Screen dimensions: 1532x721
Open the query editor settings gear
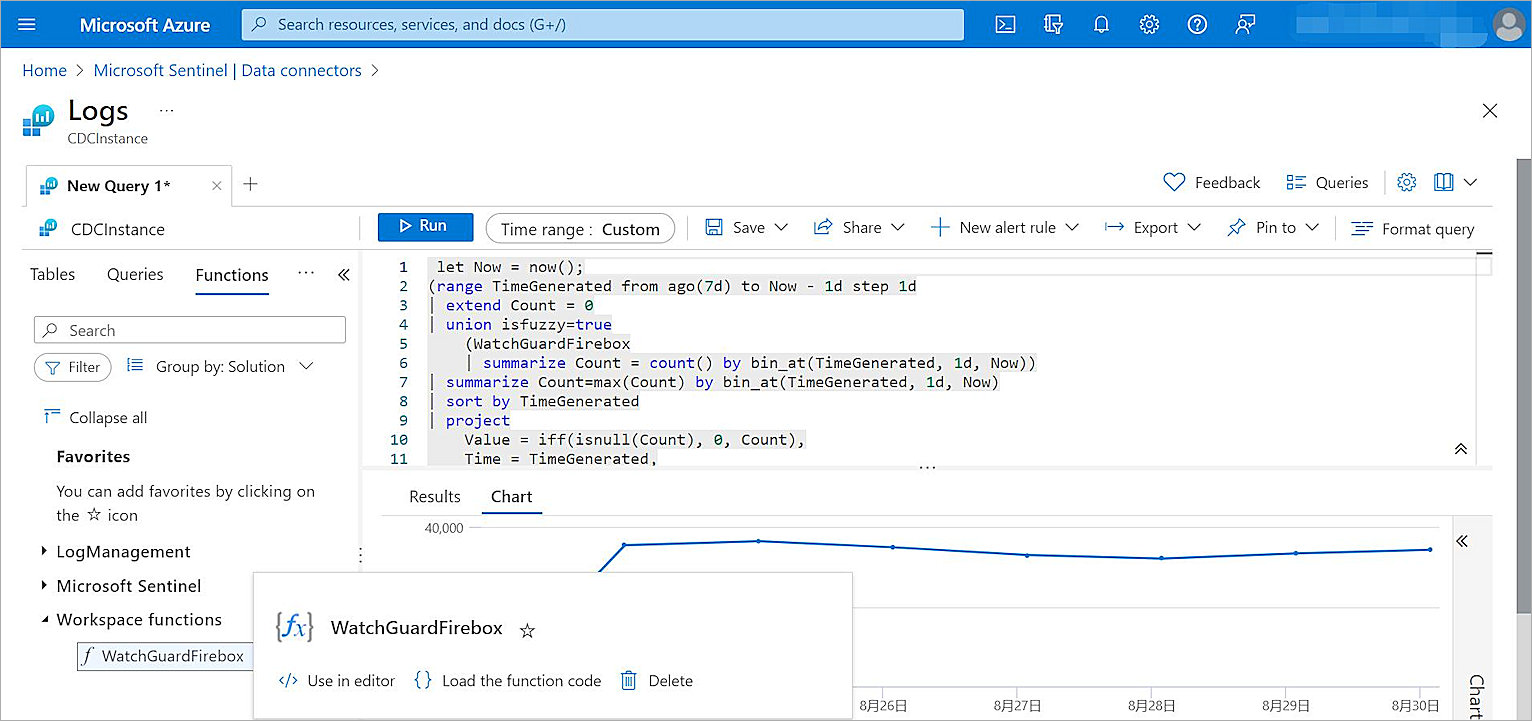pyautogui.click(x=1406, y=182)
